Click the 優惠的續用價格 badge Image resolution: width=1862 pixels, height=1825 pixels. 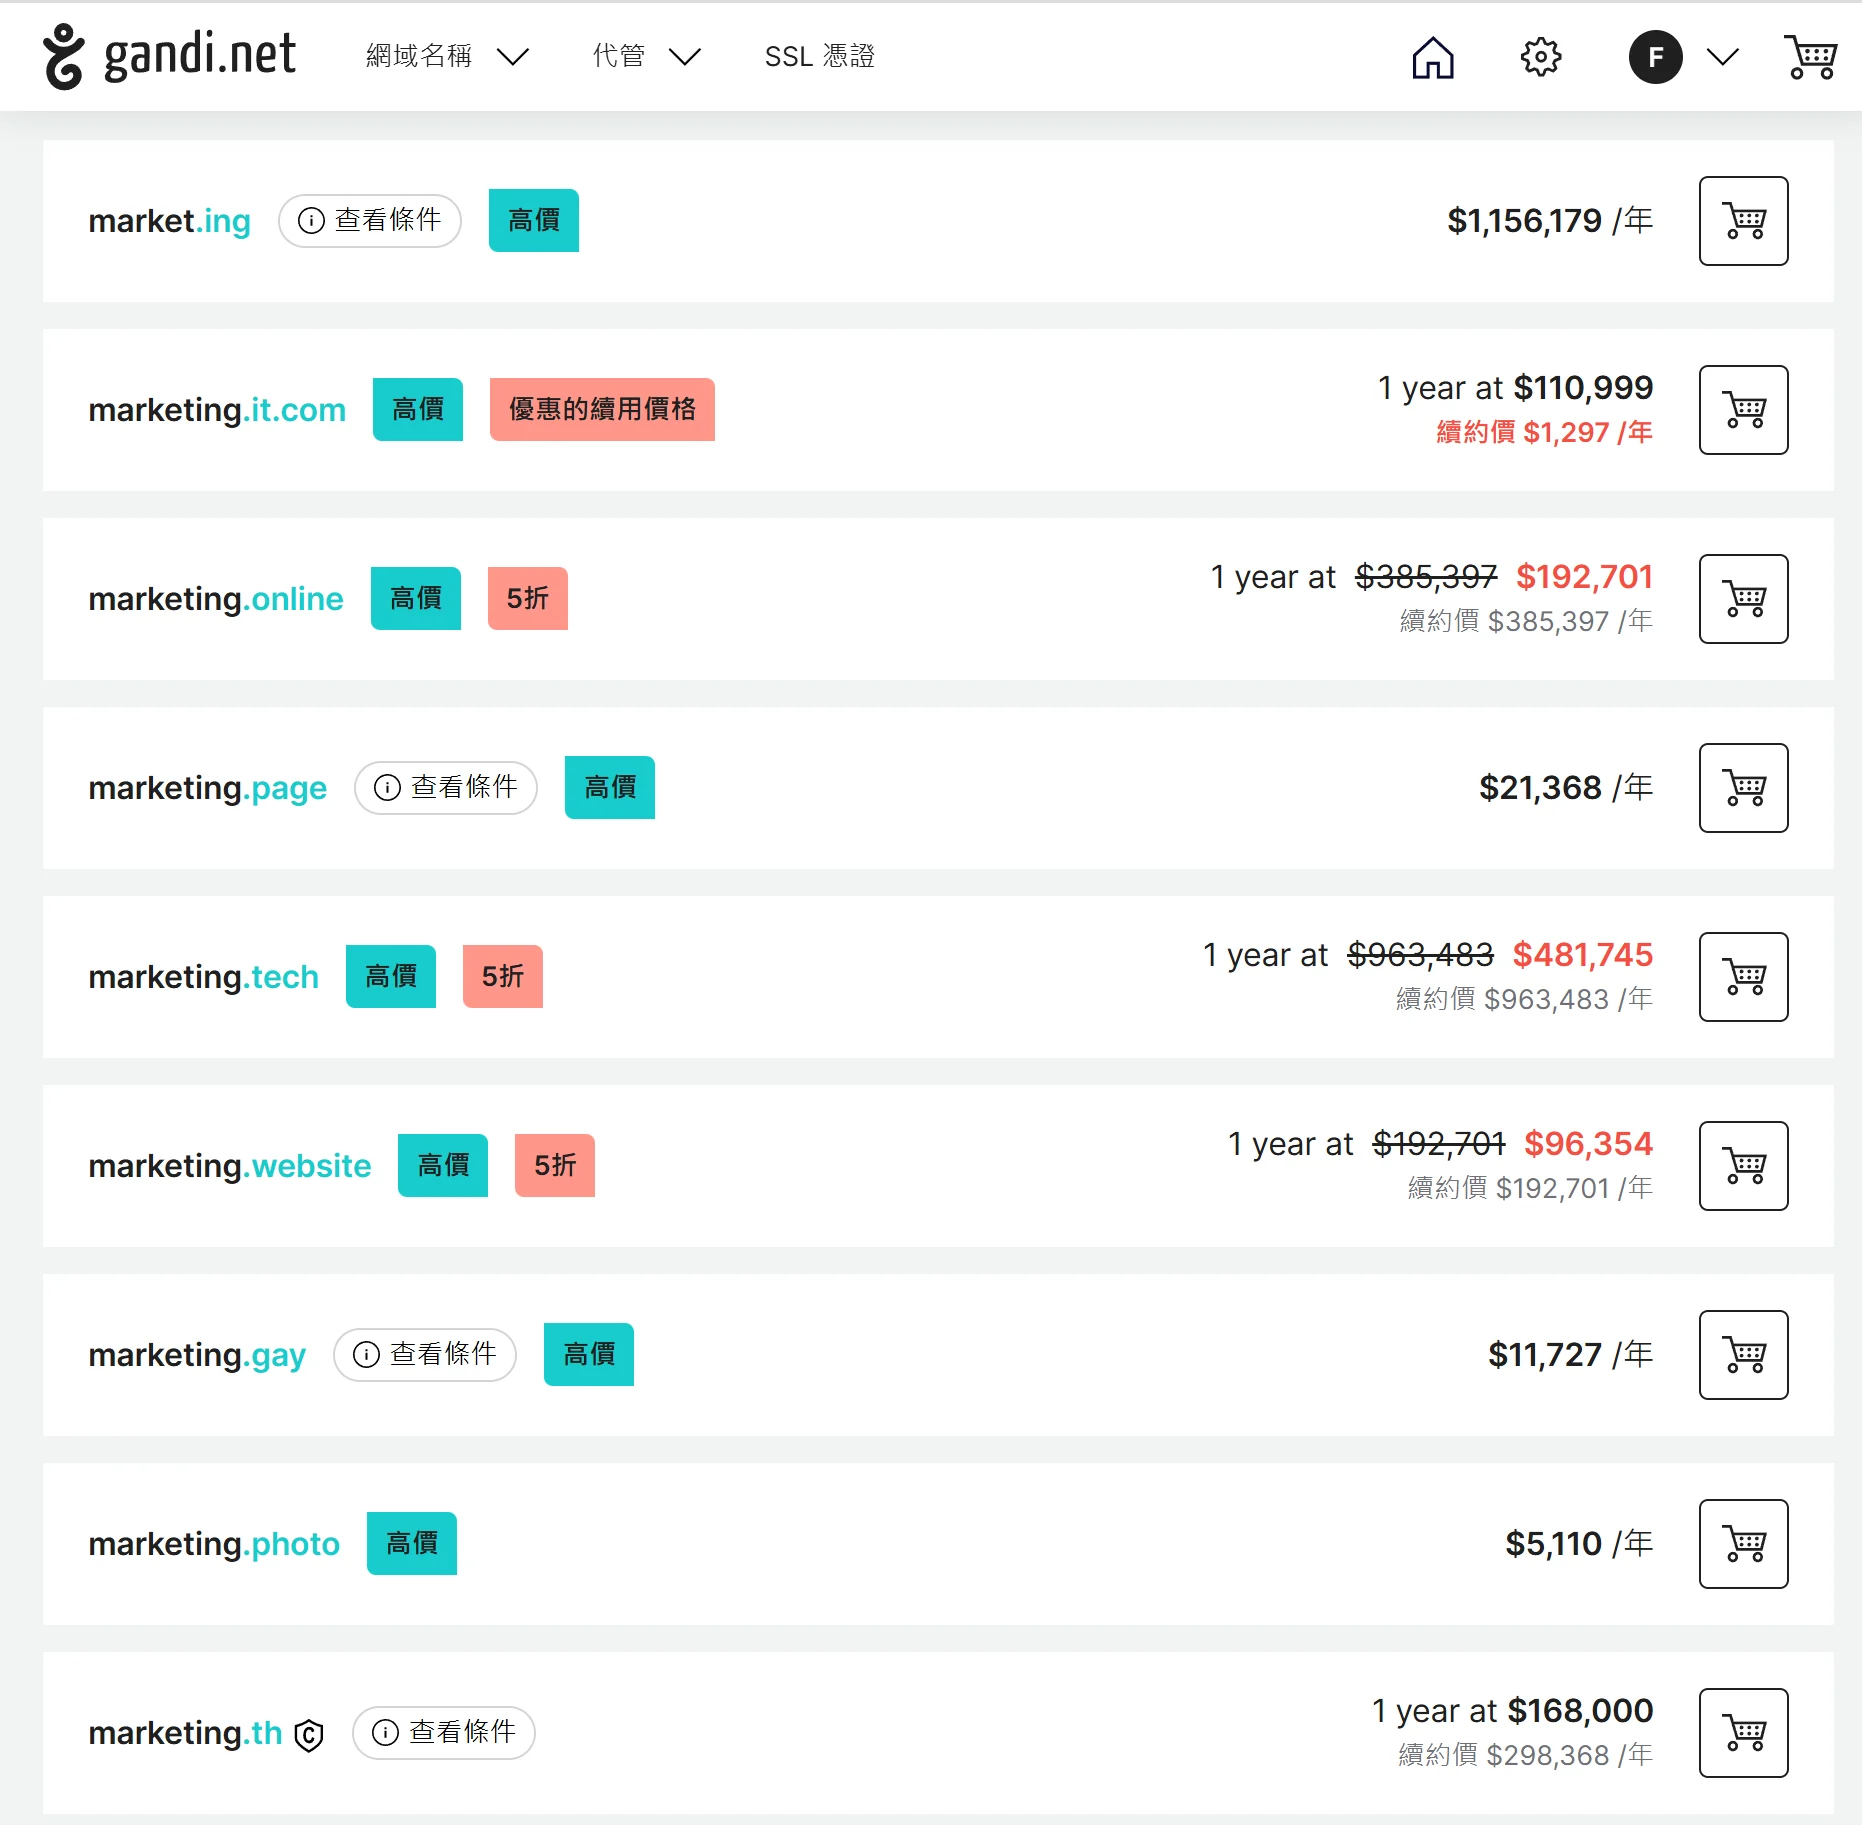(x=602, y=410)
